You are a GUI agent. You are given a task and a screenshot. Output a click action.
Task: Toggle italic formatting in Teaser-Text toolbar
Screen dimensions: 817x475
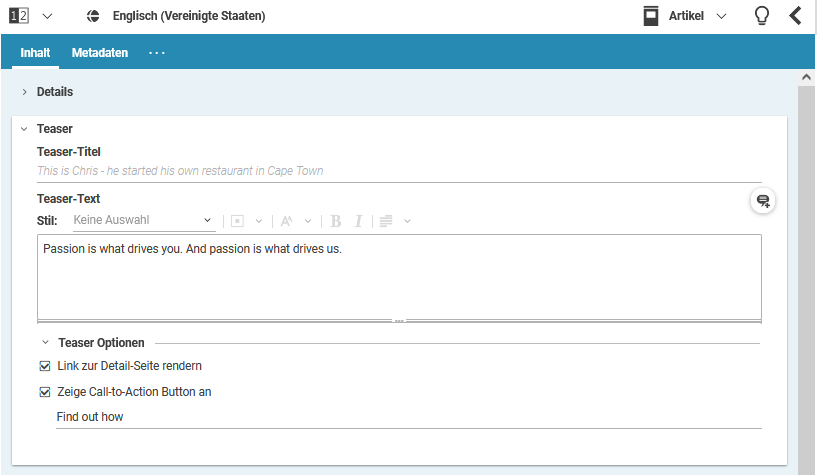[x=358, y=221]
